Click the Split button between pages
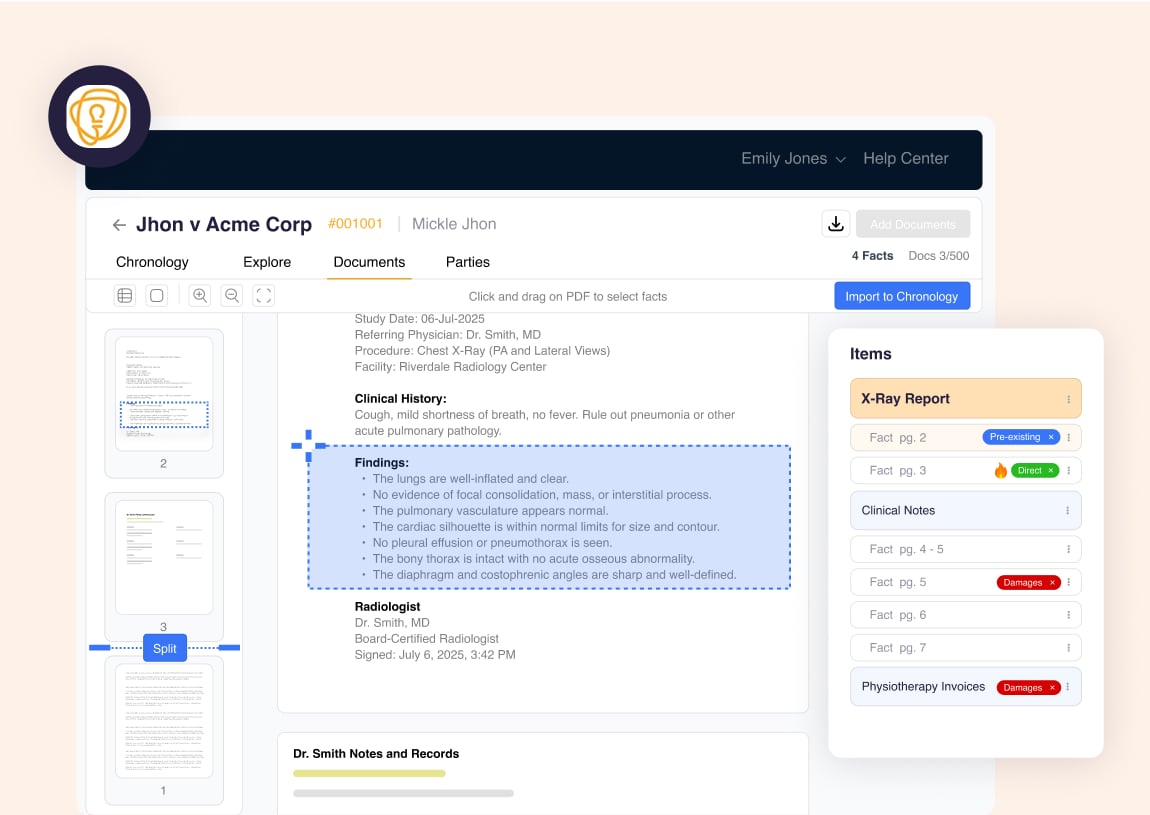 [x=164, y=648]
